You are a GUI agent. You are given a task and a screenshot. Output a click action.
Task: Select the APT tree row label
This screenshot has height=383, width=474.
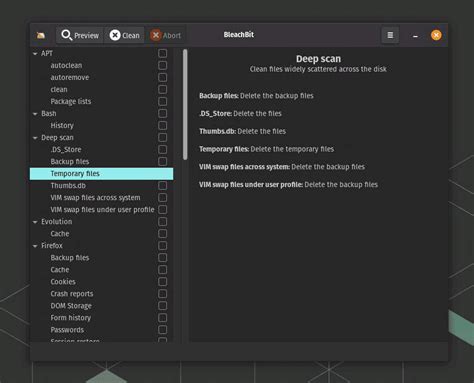pyautogui.click(x=47, y=53)
